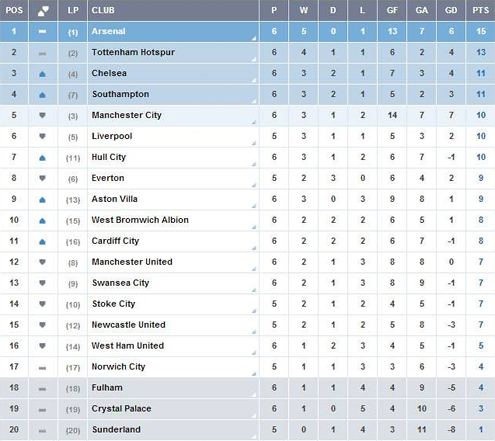Image resolution: width=495 pixels, height=441 pixels.
Task: Click West Ham United's down-arrow movement icon
Action: (x=42, y=346)
